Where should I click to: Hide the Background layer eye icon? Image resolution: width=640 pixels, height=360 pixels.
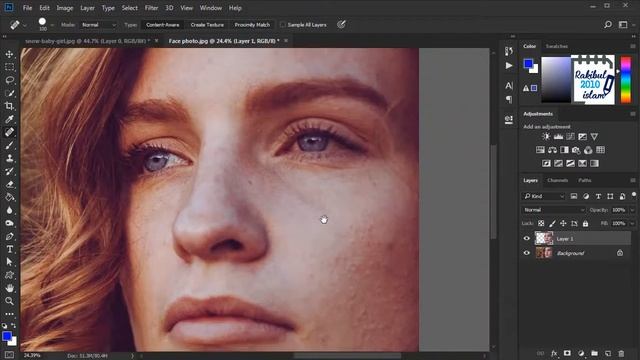527,253
